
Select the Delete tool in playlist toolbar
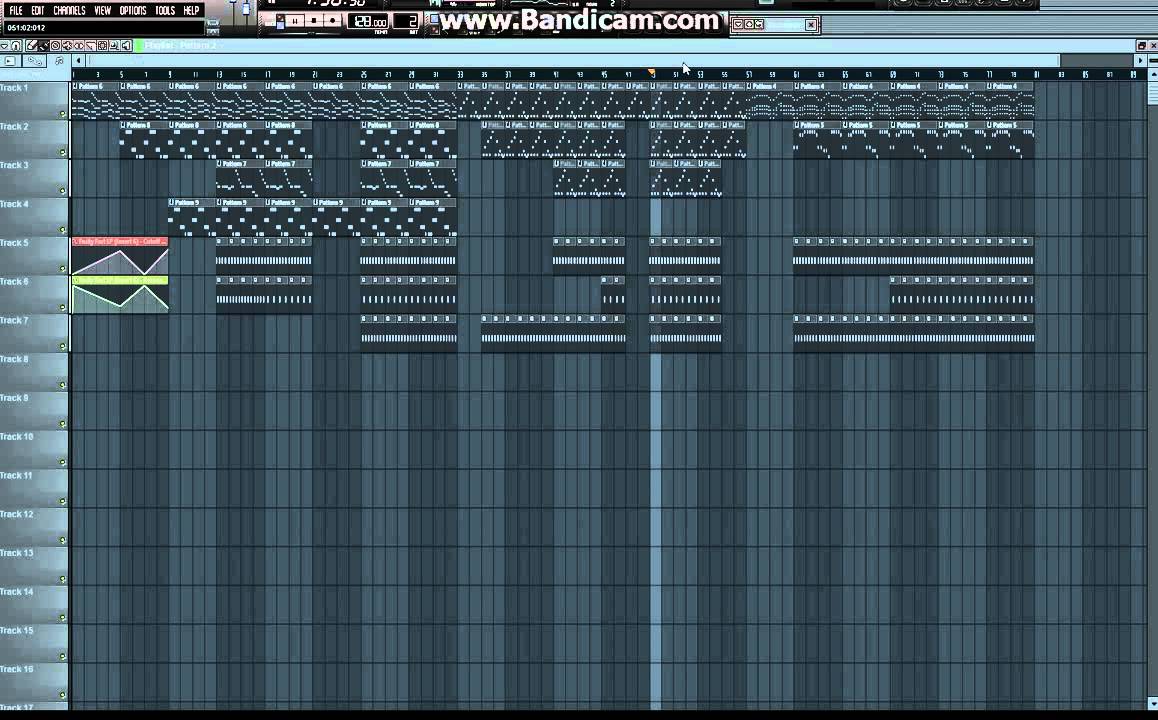click(55, 46)
